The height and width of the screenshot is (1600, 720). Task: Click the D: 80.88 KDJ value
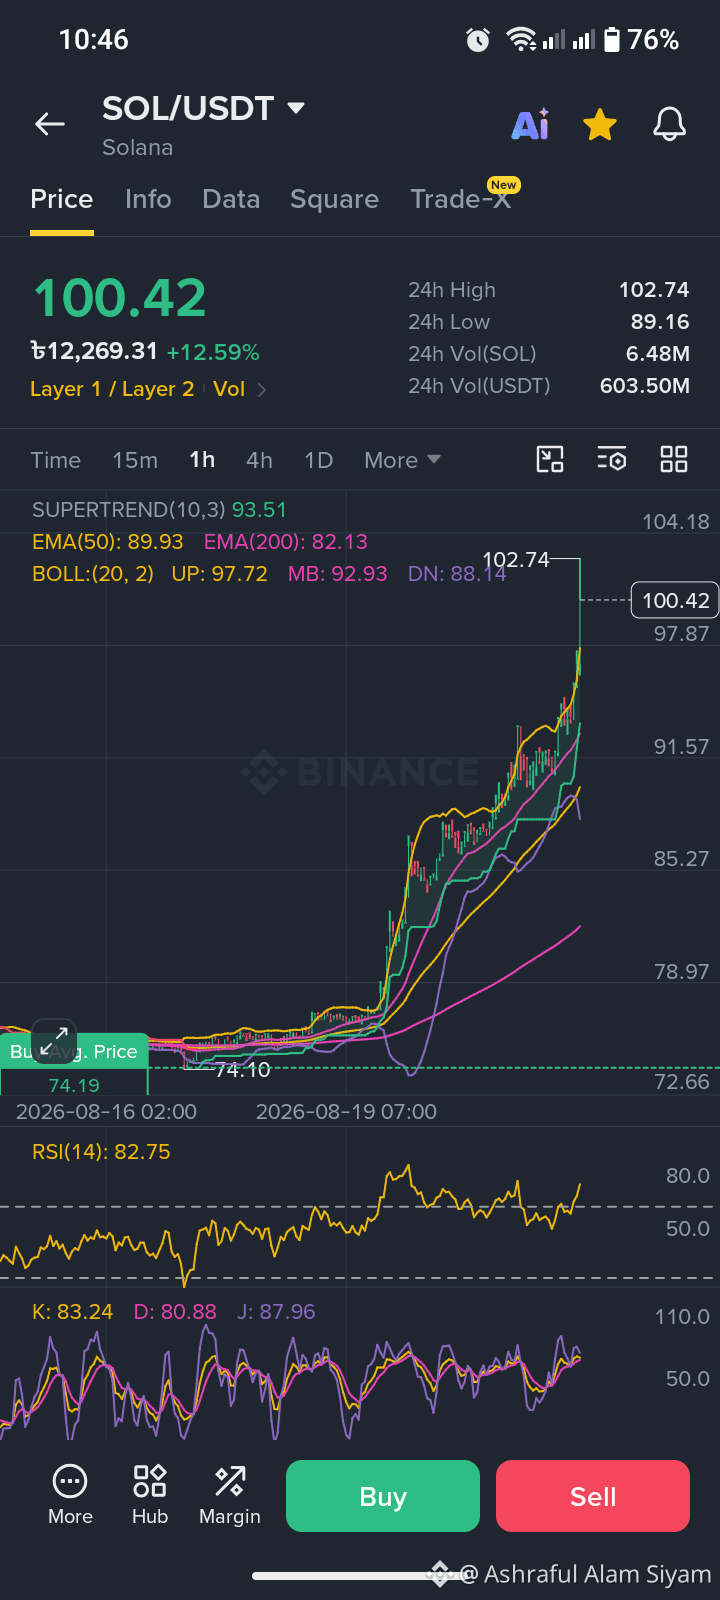click(175, 1312)
